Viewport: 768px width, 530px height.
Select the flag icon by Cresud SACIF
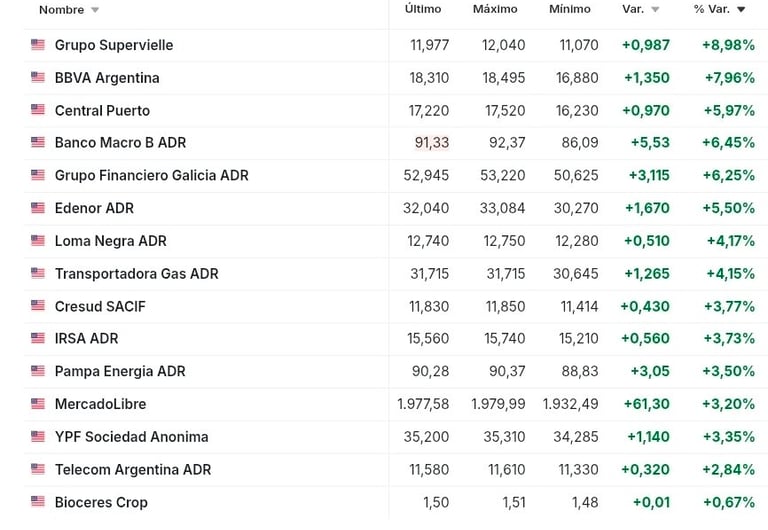pos(38,305)
